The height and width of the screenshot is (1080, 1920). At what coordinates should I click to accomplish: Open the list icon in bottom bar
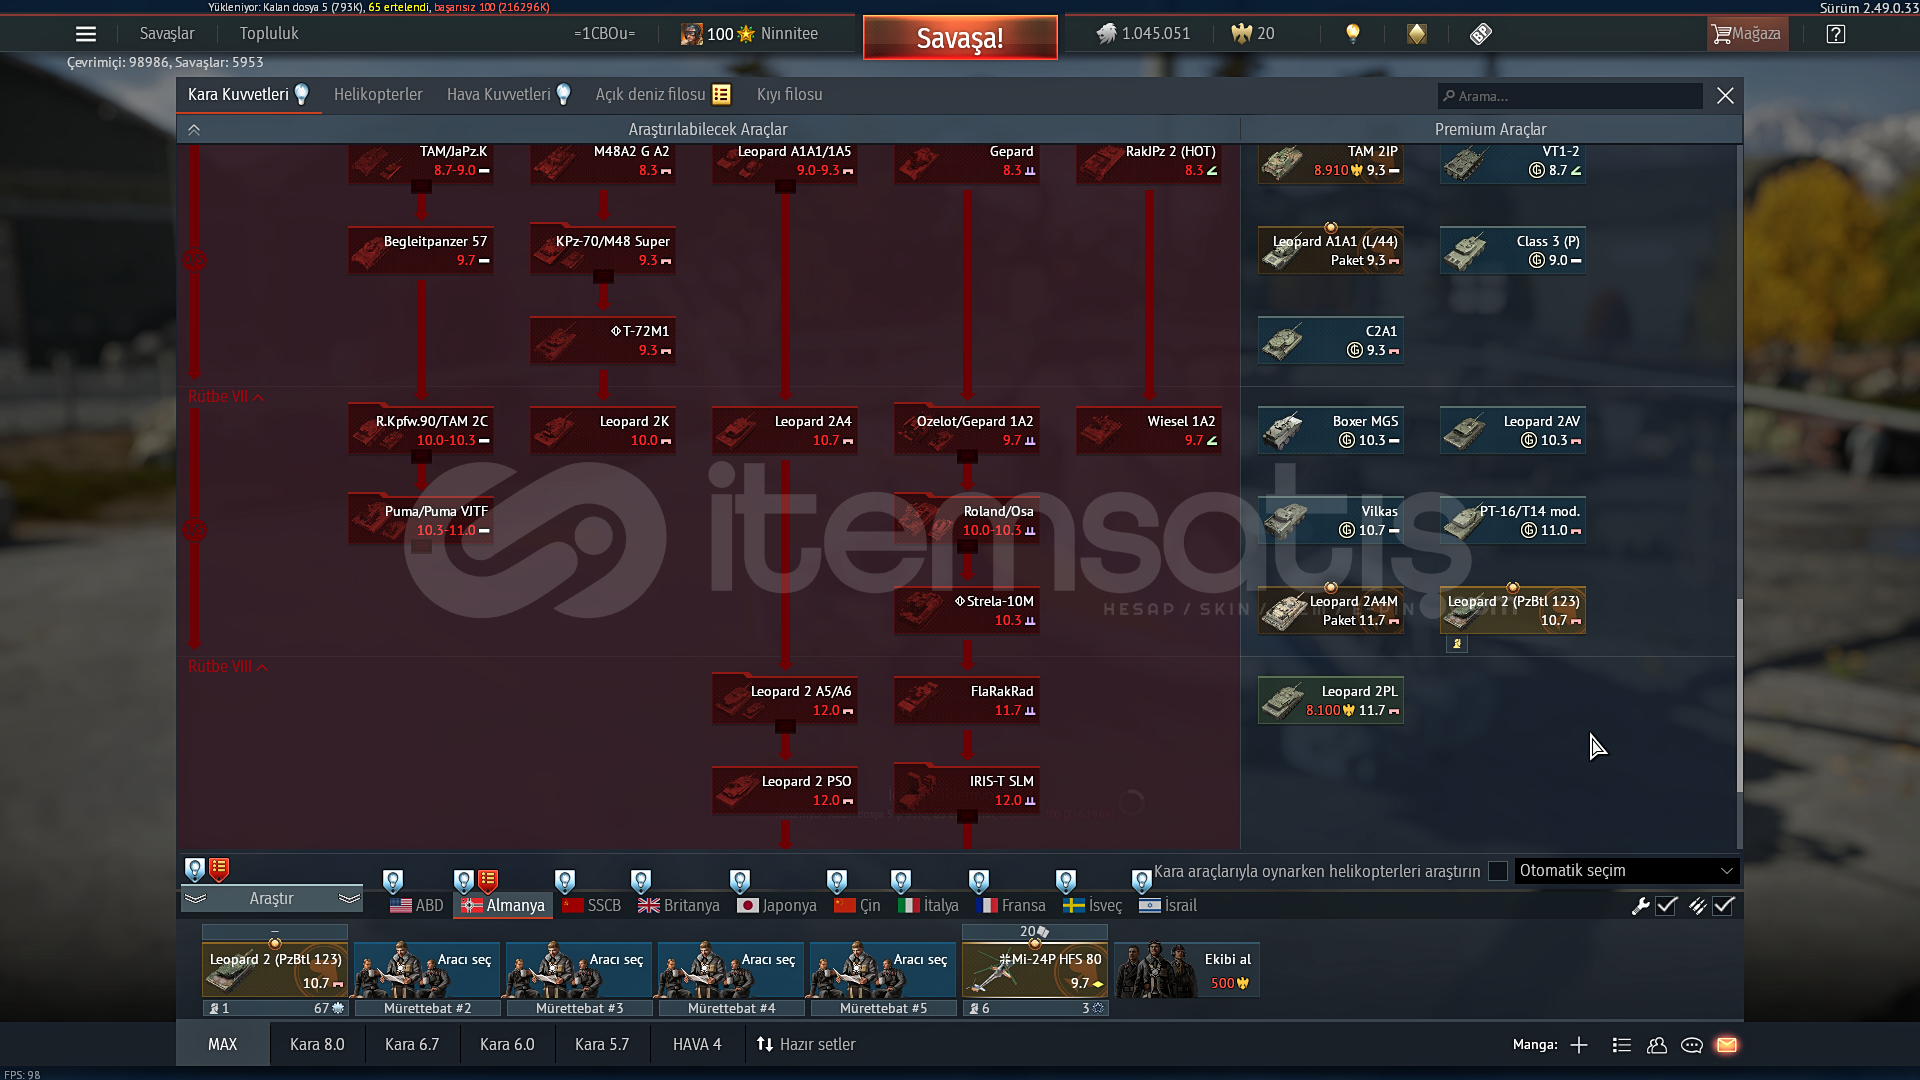(1622, 1045)
